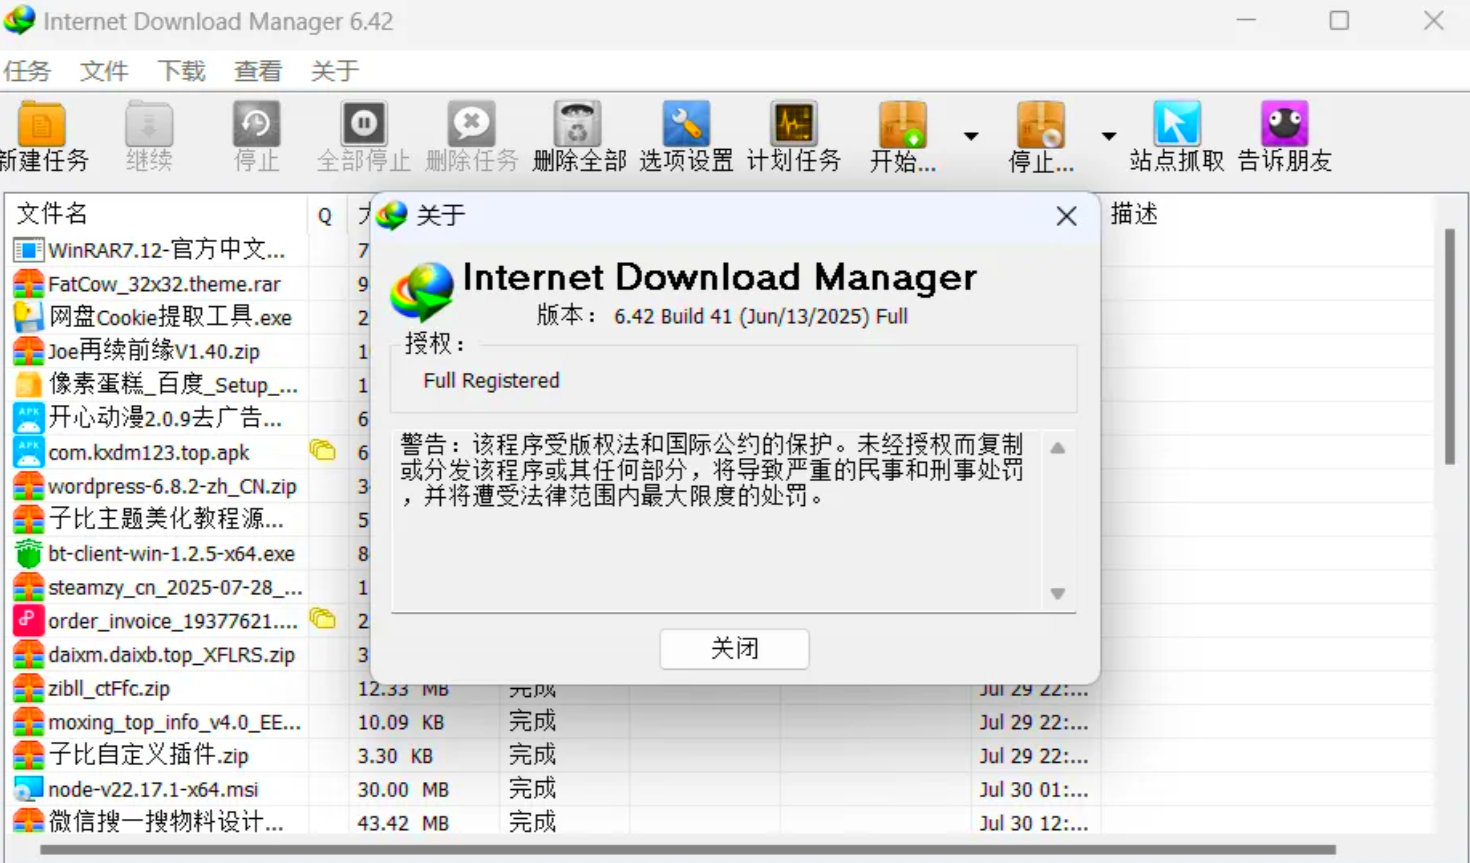
Task: Click the IDM logo in the About dialog
Action: 421,291
